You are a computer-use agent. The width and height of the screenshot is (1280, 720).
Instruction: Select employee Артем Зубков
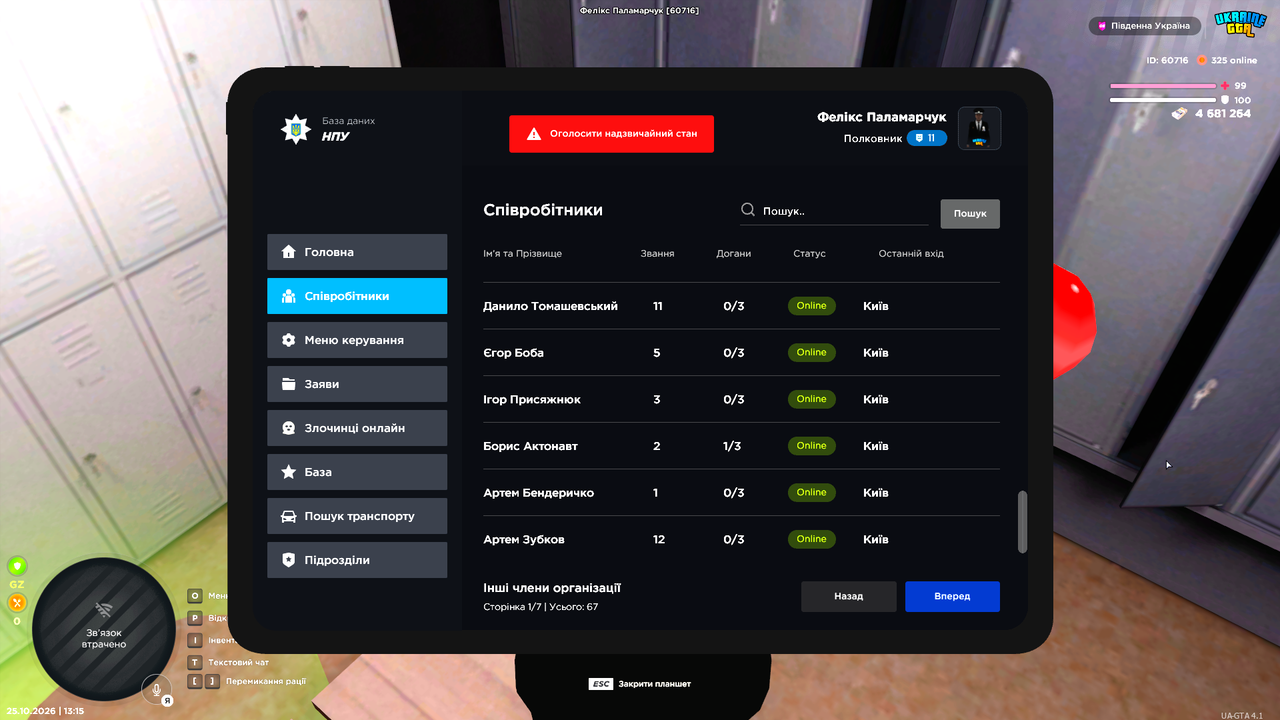(x=741, y=539)
